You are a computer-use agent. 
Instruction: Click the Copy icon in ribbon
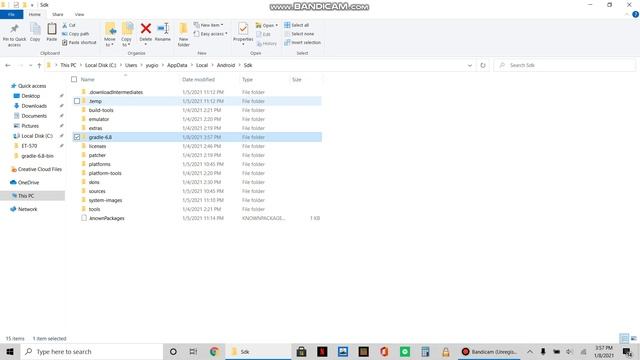(x=35, y=29)
